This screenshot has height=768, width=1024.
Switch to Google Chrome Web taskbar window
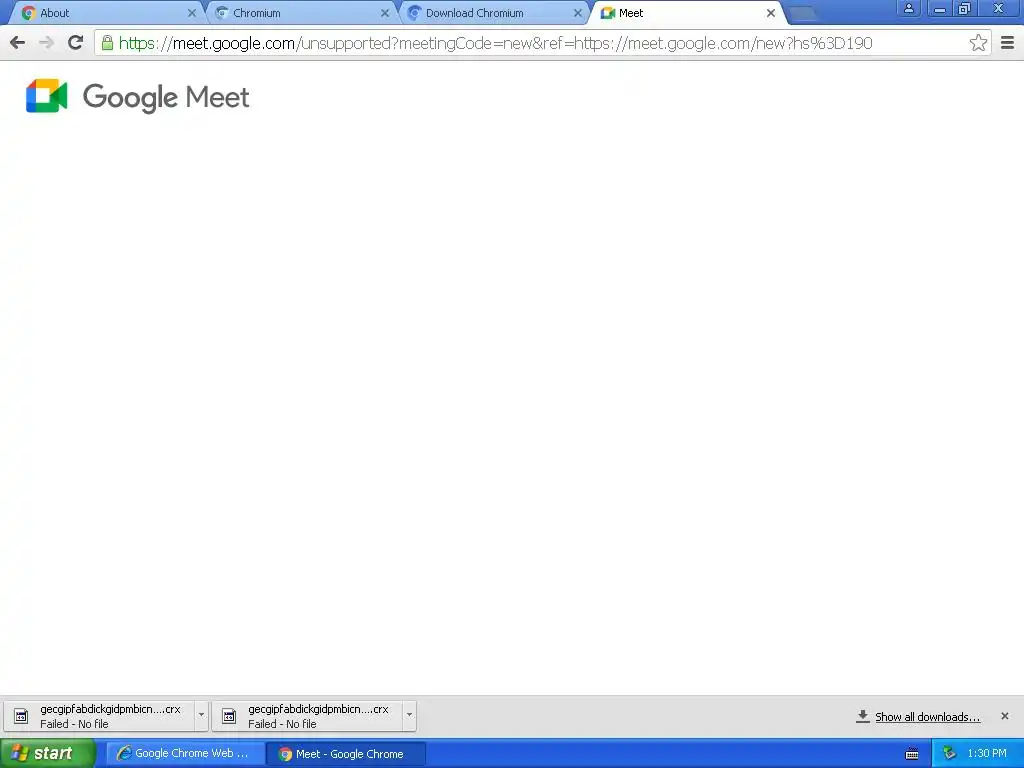click(x=185, y=754)
